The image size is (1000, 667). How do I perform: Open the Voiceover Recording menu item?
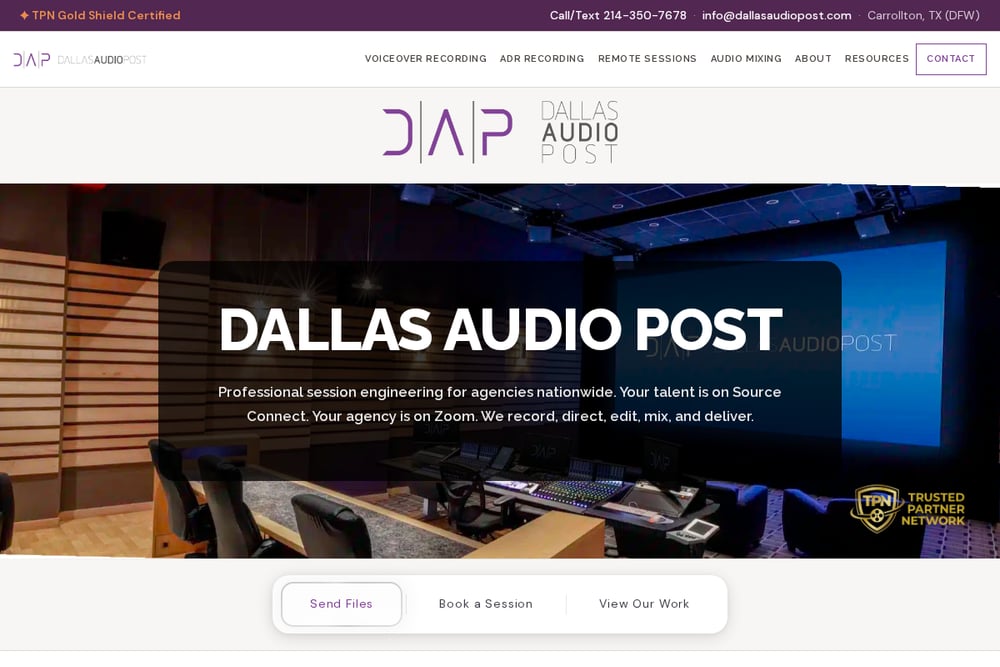pyautogui.click(x=425, y=59)
